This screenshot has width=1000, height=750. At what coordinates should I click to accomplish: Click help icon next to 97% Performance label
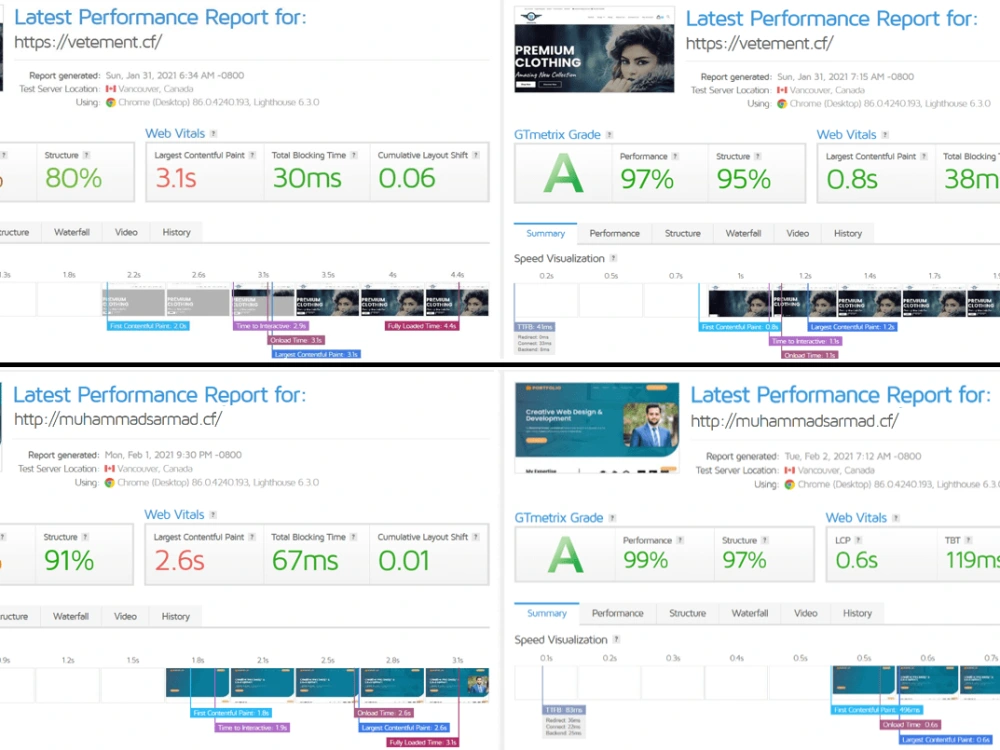(x=675, y=156)
